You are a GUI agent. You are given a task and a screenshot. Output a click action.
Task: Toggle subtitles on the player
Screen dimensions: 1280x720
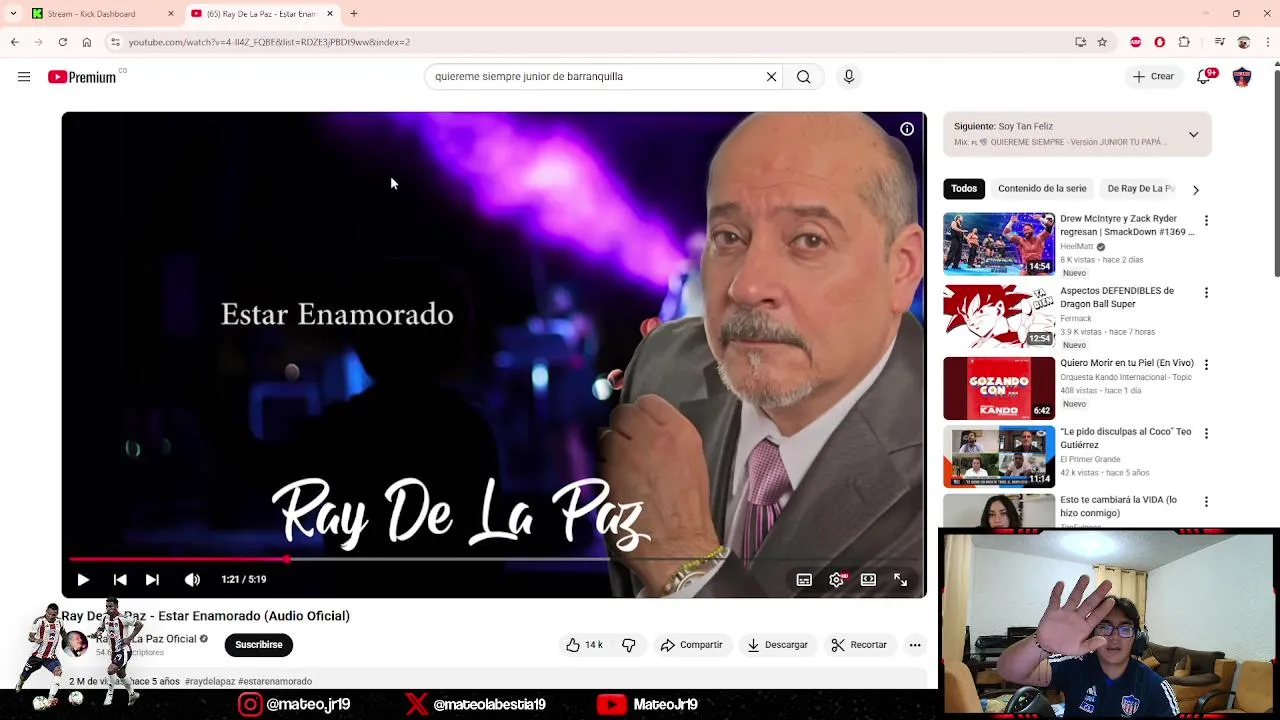[804, 580]
